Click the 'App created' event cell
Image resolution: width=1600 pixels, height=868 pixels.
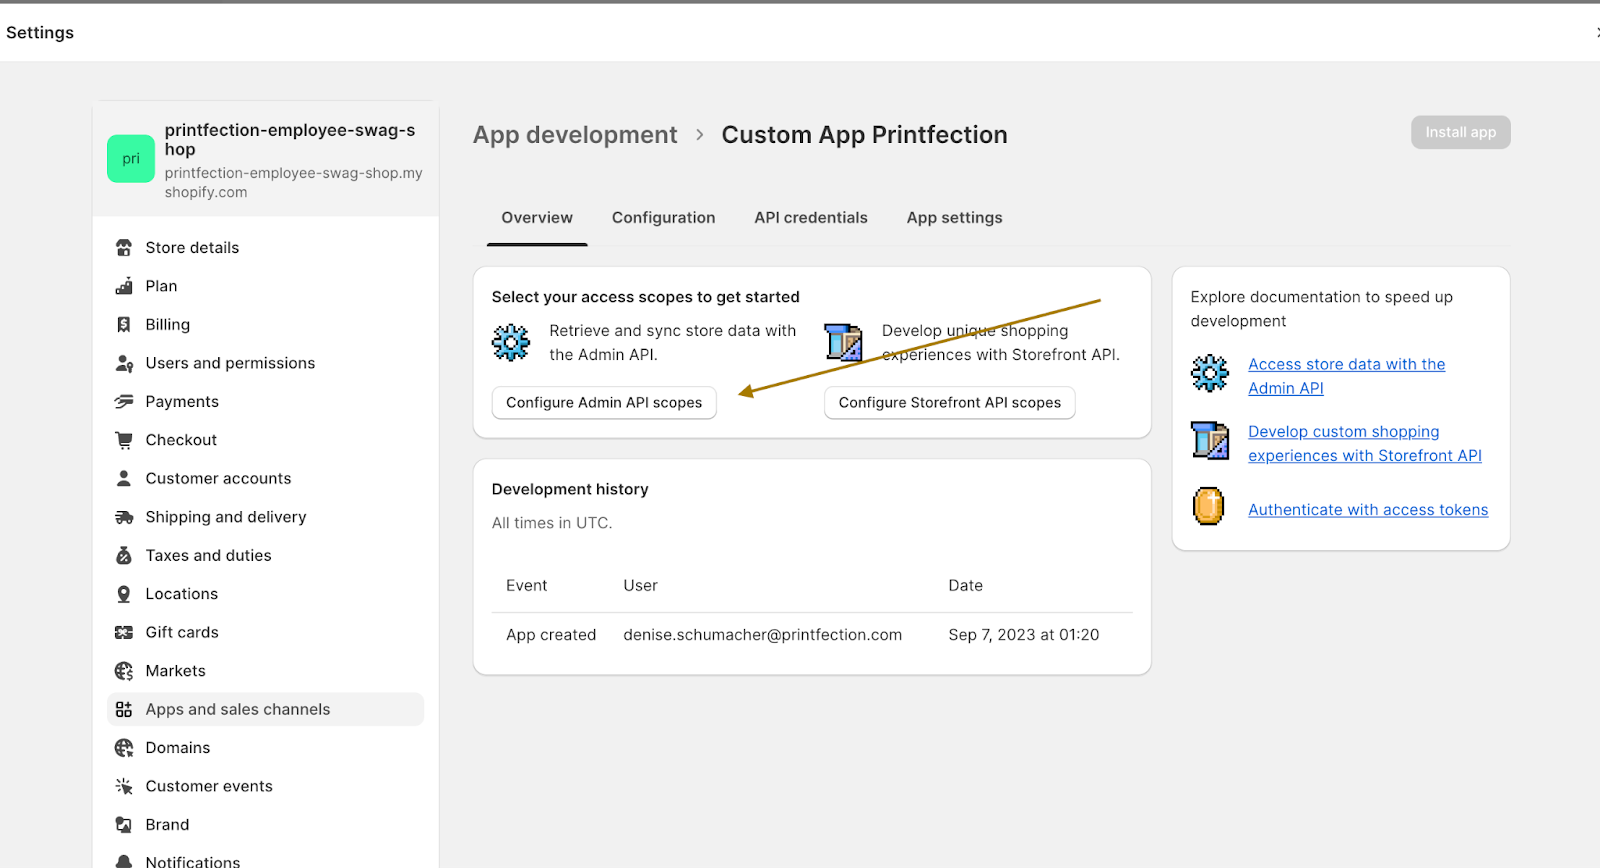[x=551, y=635]
